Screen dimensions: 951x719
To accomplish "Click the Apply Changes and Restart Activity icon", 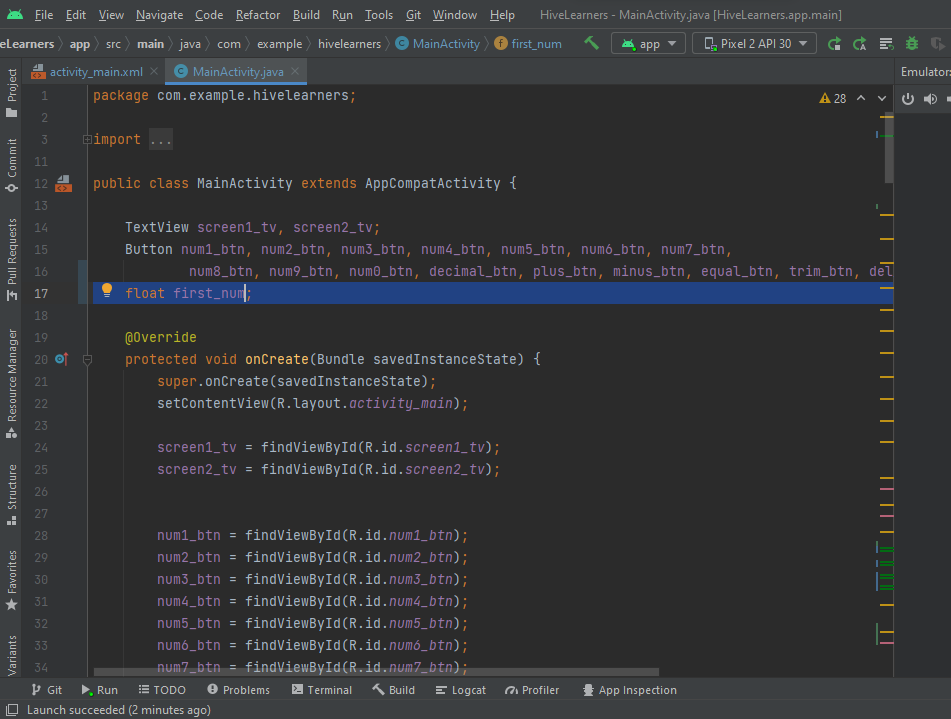I will (x=860, y=44).
